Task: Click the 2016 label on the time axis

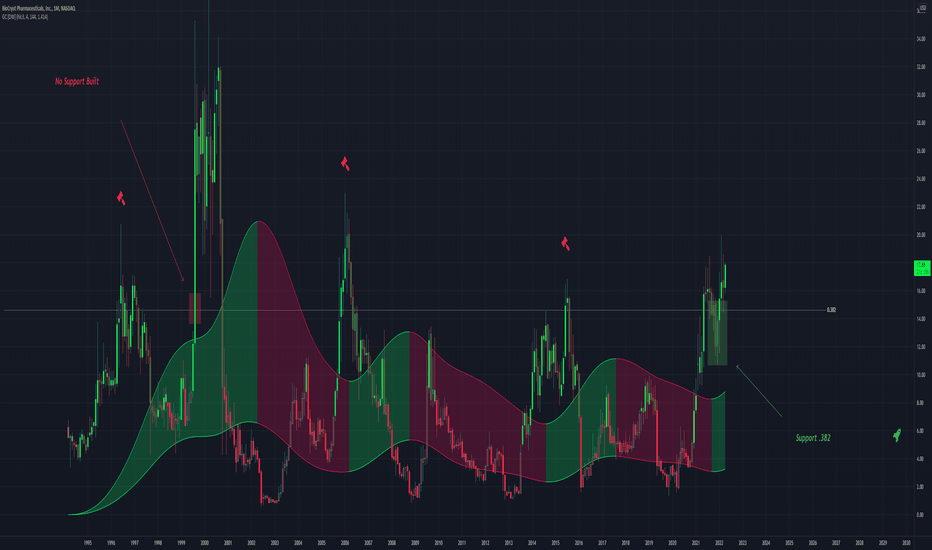Action: click(x=578, y=542)
